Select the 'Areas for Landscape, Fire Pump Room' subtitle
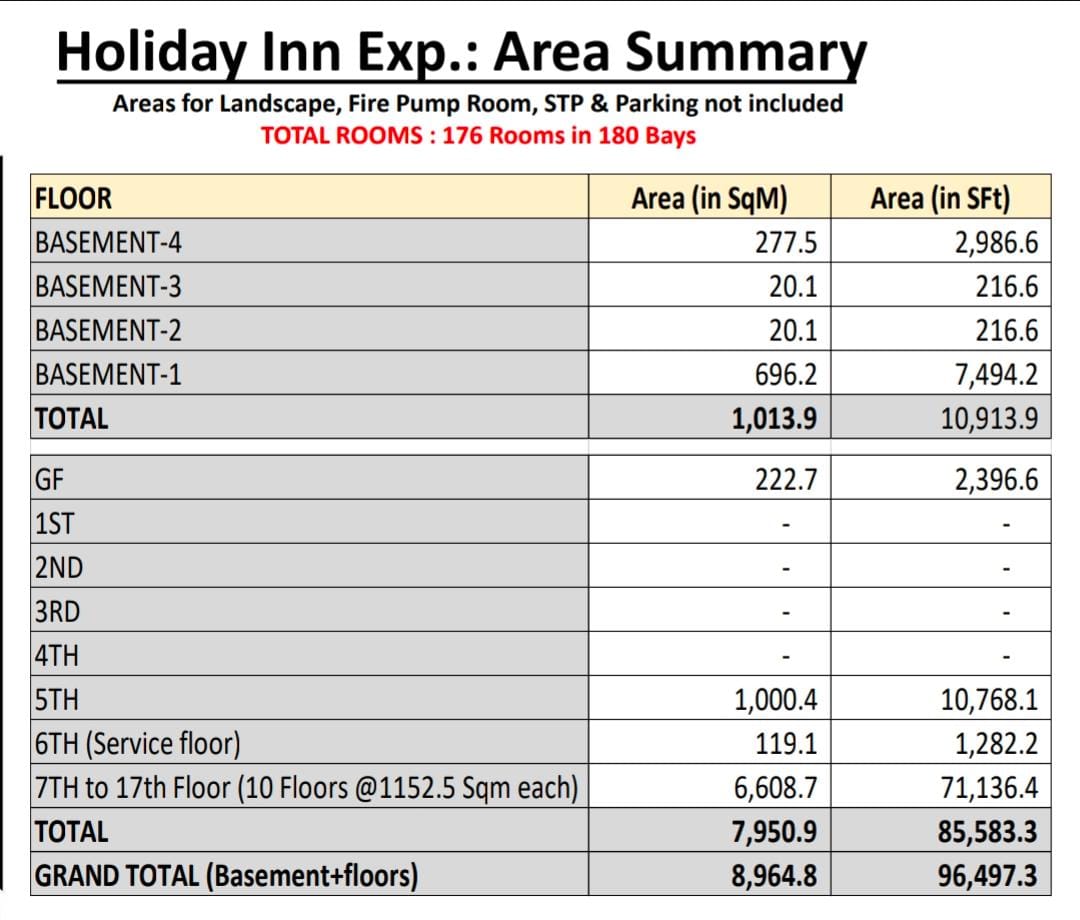Viewport: 1080px width, 920px height. tap(477, 103)
